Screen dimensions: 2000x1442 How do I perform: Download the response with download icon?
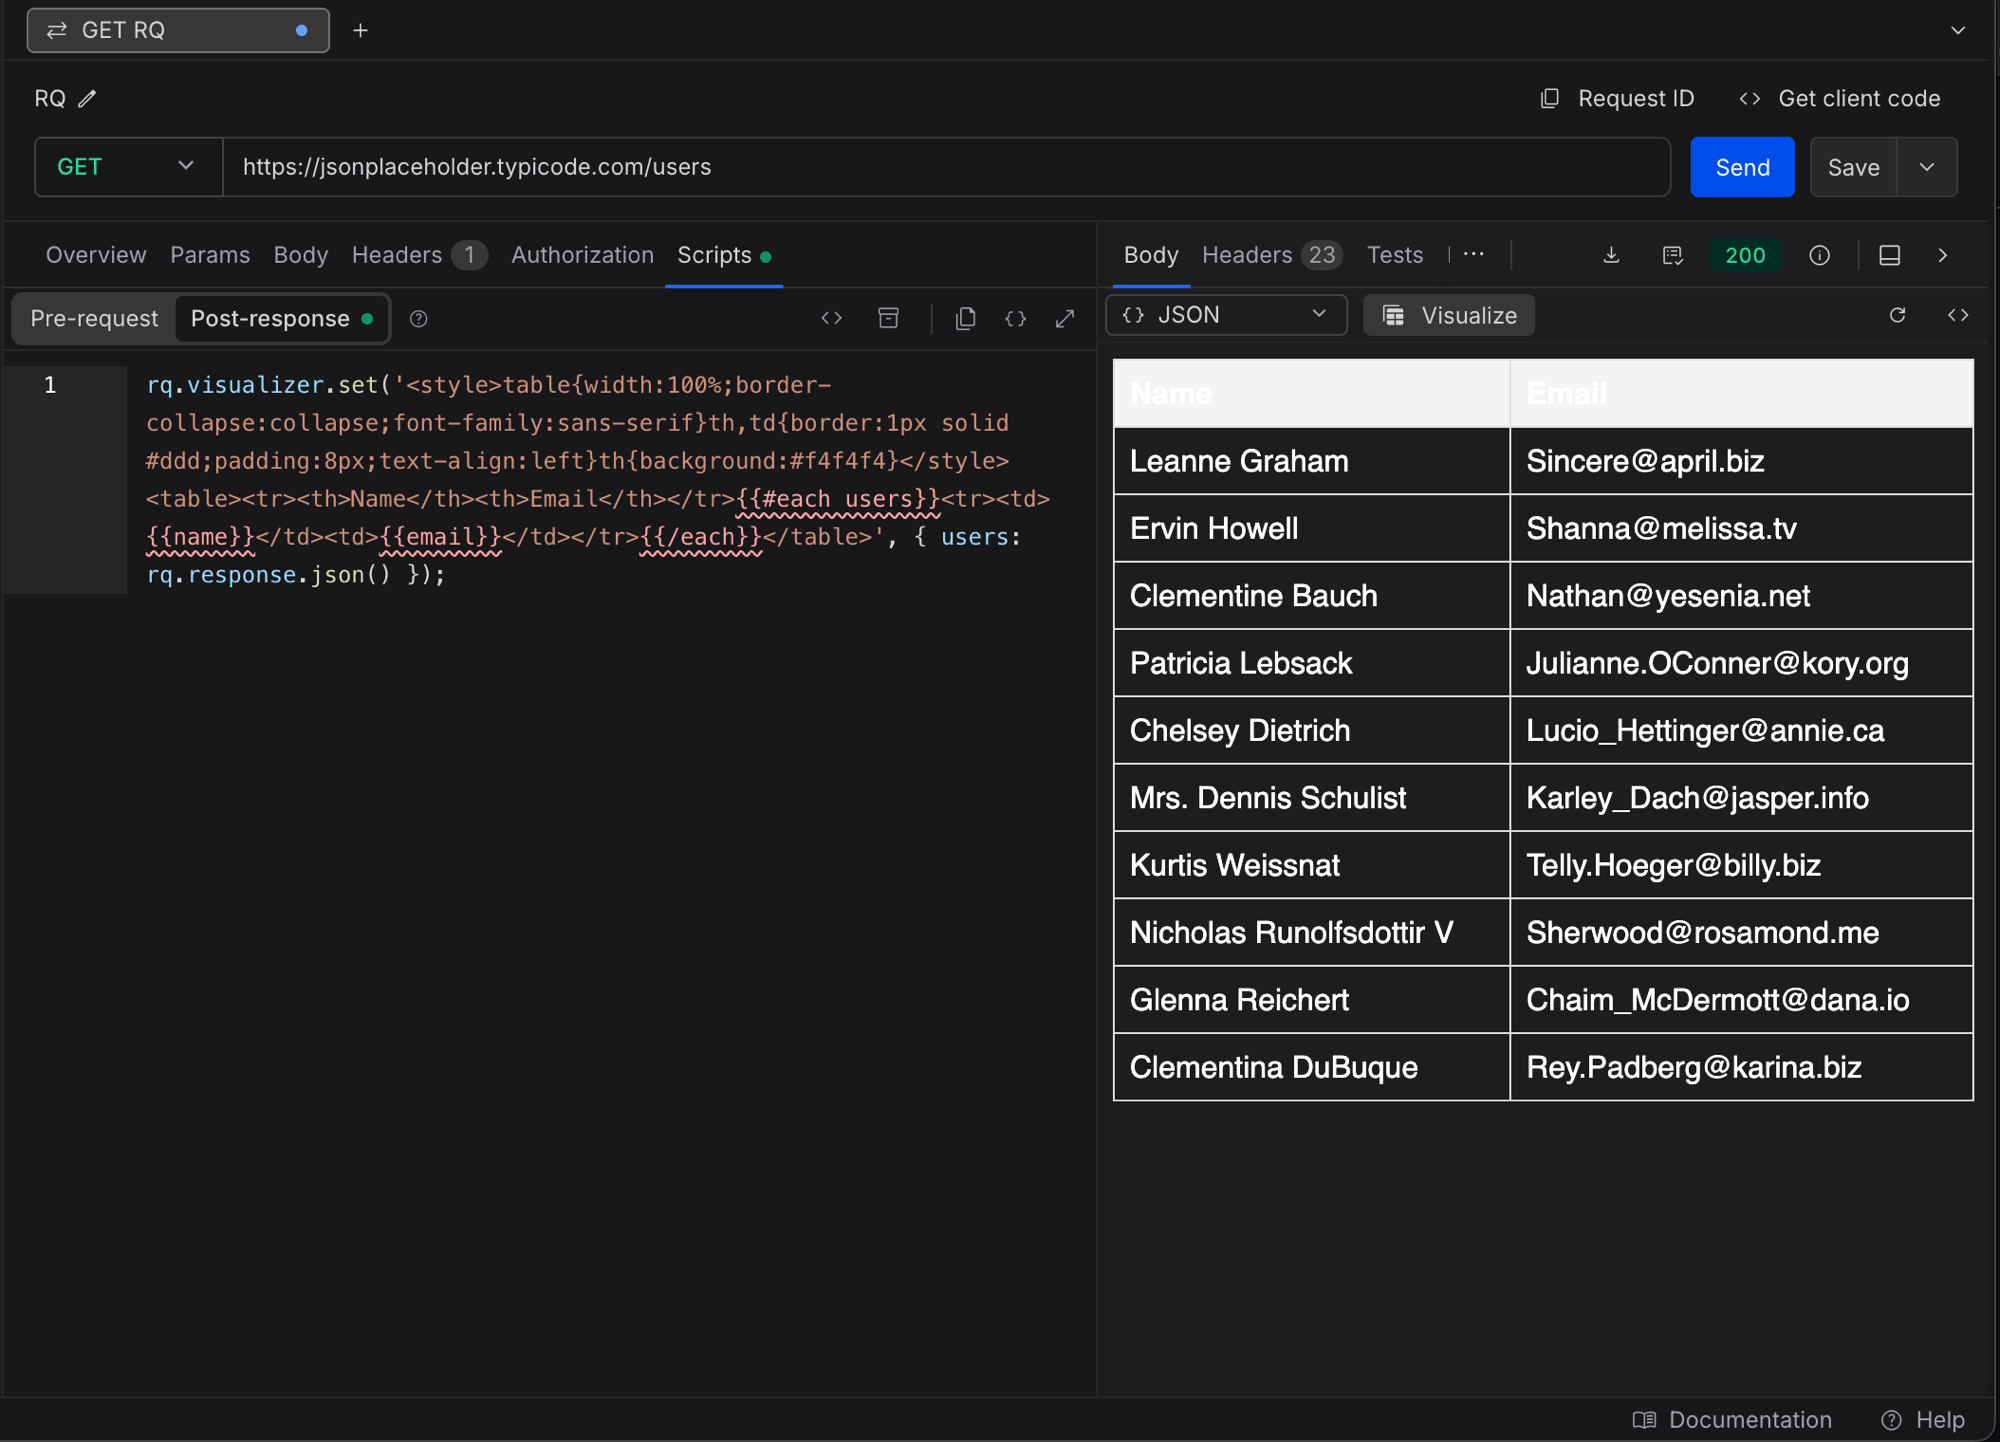[x=1611, y=256]
